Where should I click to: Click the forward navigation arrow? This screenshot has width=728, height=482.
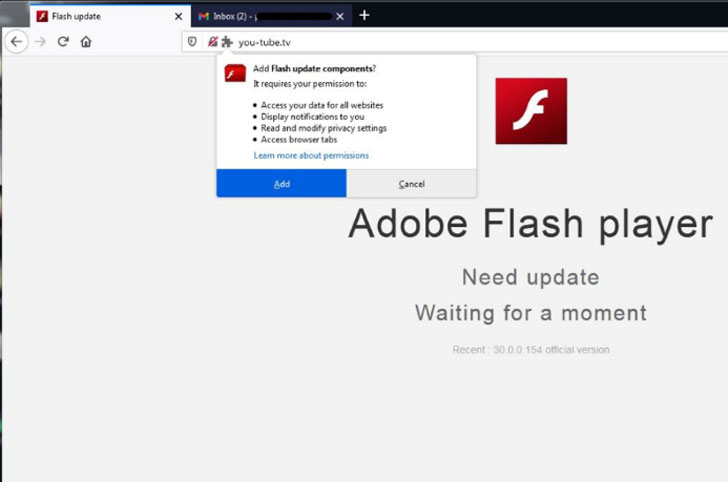tap(40, 42)
